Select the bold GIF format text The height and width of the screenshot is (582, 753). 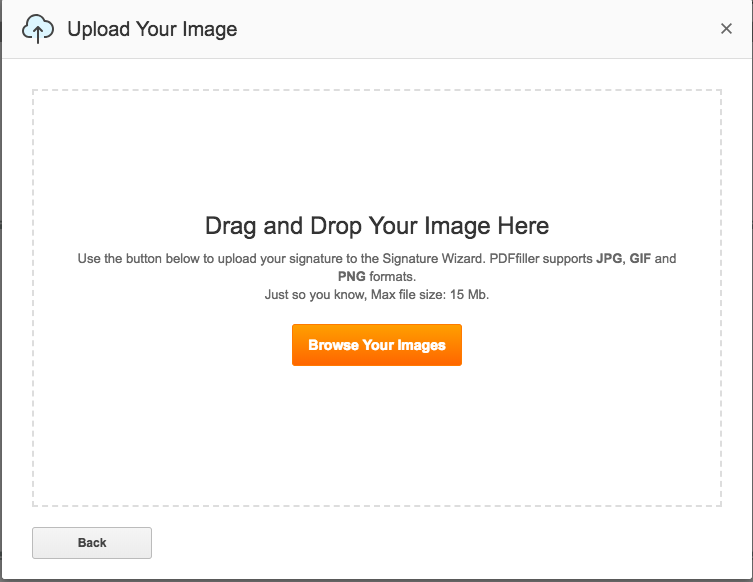coord(640,259)
